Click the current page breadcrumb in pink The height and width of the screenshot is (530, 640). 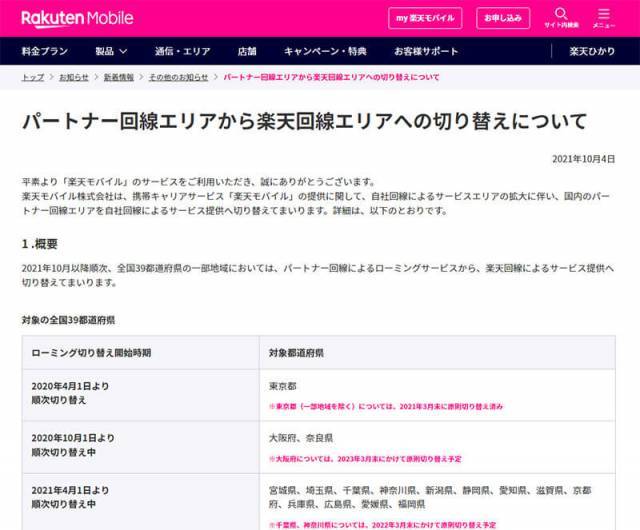click(x=331, y=77)
